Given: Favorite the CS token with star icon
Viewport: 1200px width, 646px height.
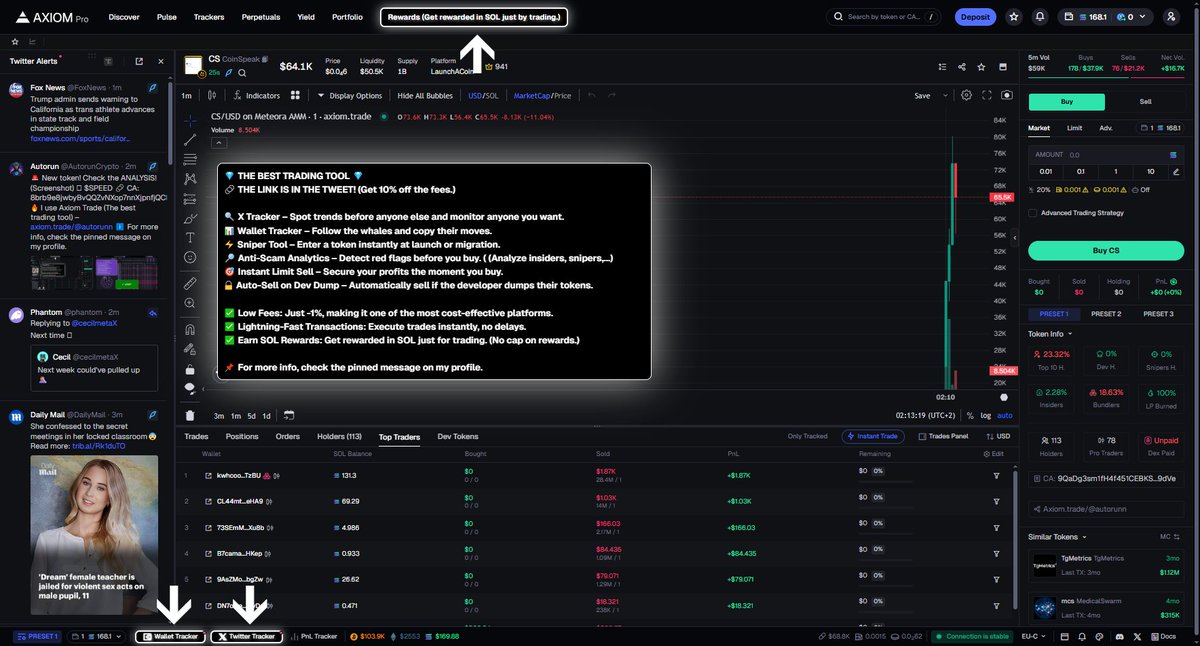Looking at the screenshot, I should 981,67.
